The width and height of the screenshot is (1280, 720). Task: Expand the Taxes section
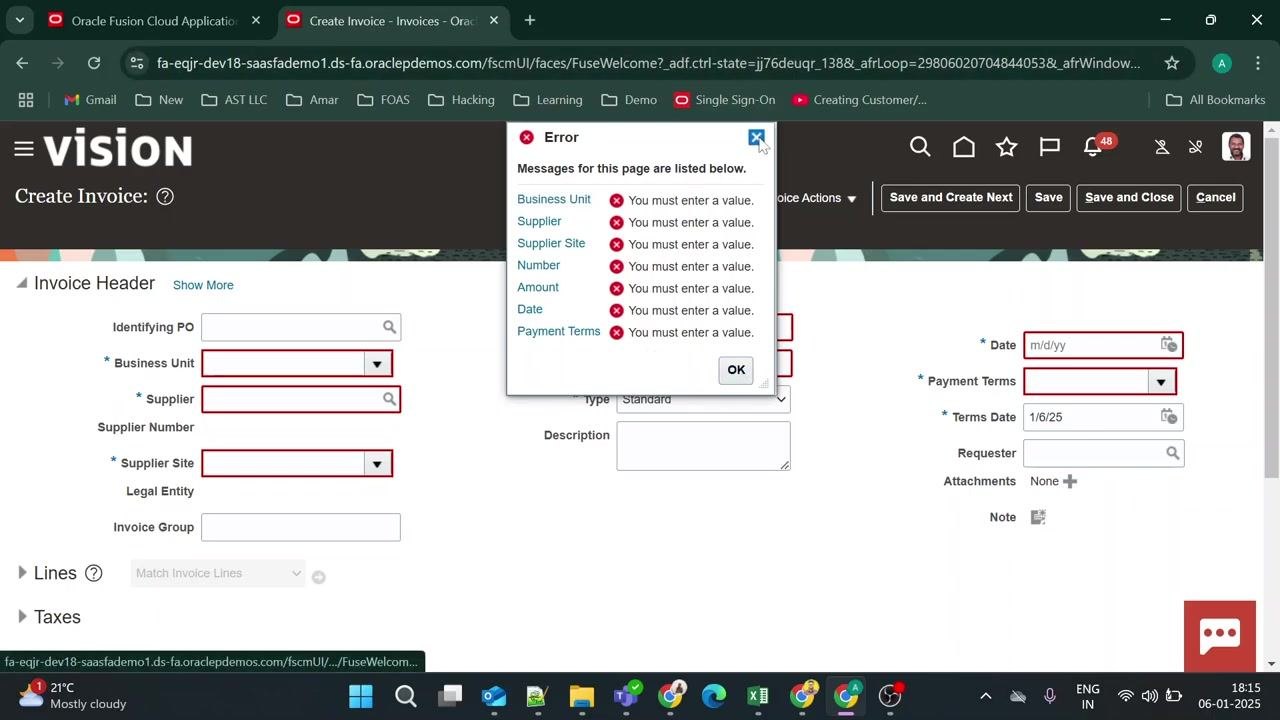pyautogui.click(x=22, y=617)
